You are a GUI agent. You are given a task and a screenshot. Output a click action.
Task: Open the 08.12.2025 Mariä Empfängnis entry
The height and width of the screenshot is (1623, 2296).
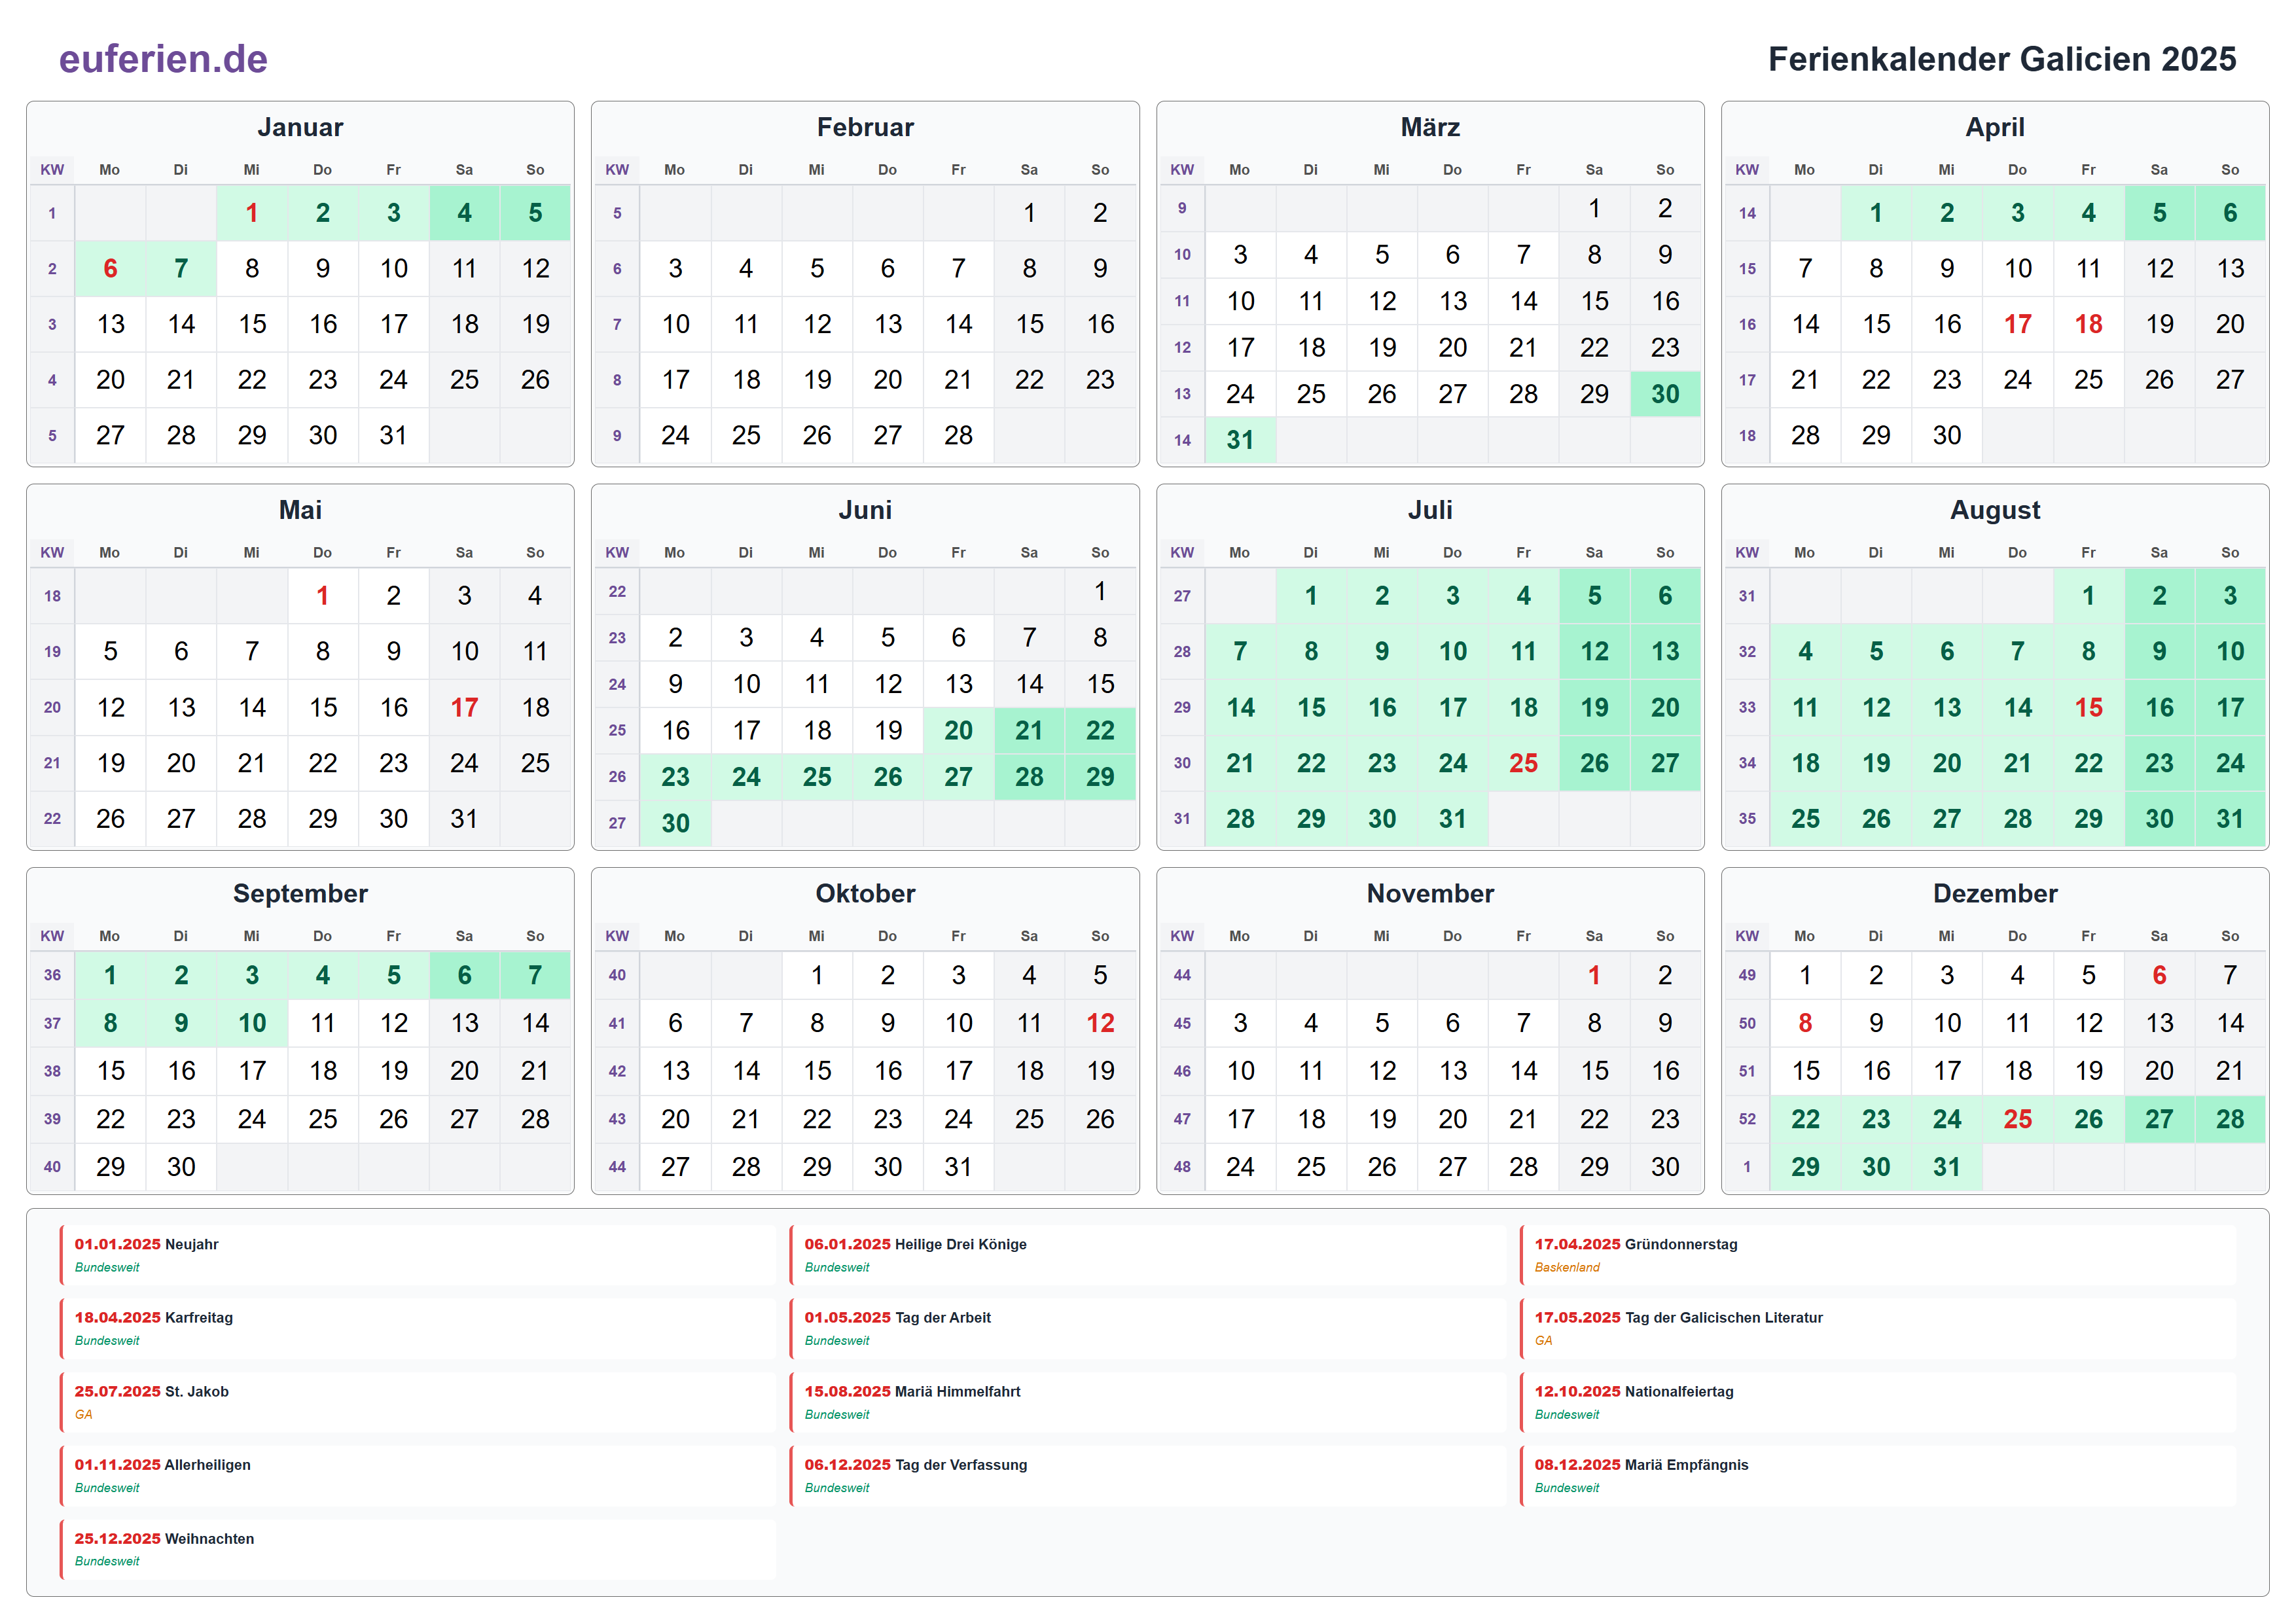[x=1878, y=1475]
